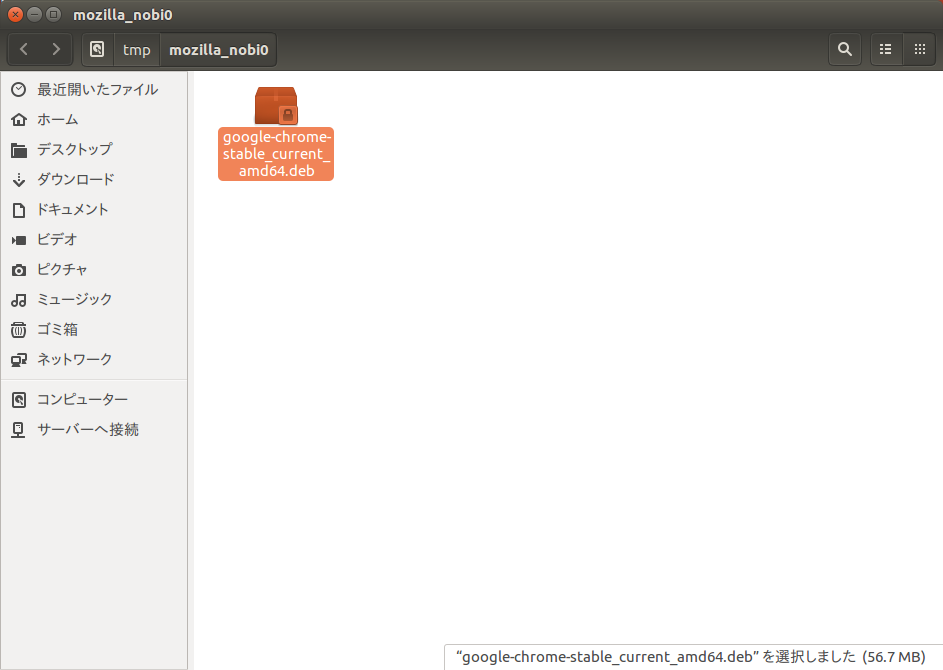Screen dimensions: 943x670
Task: Click the Music note icon in sidebar
Action: click(x=19, y=300)
